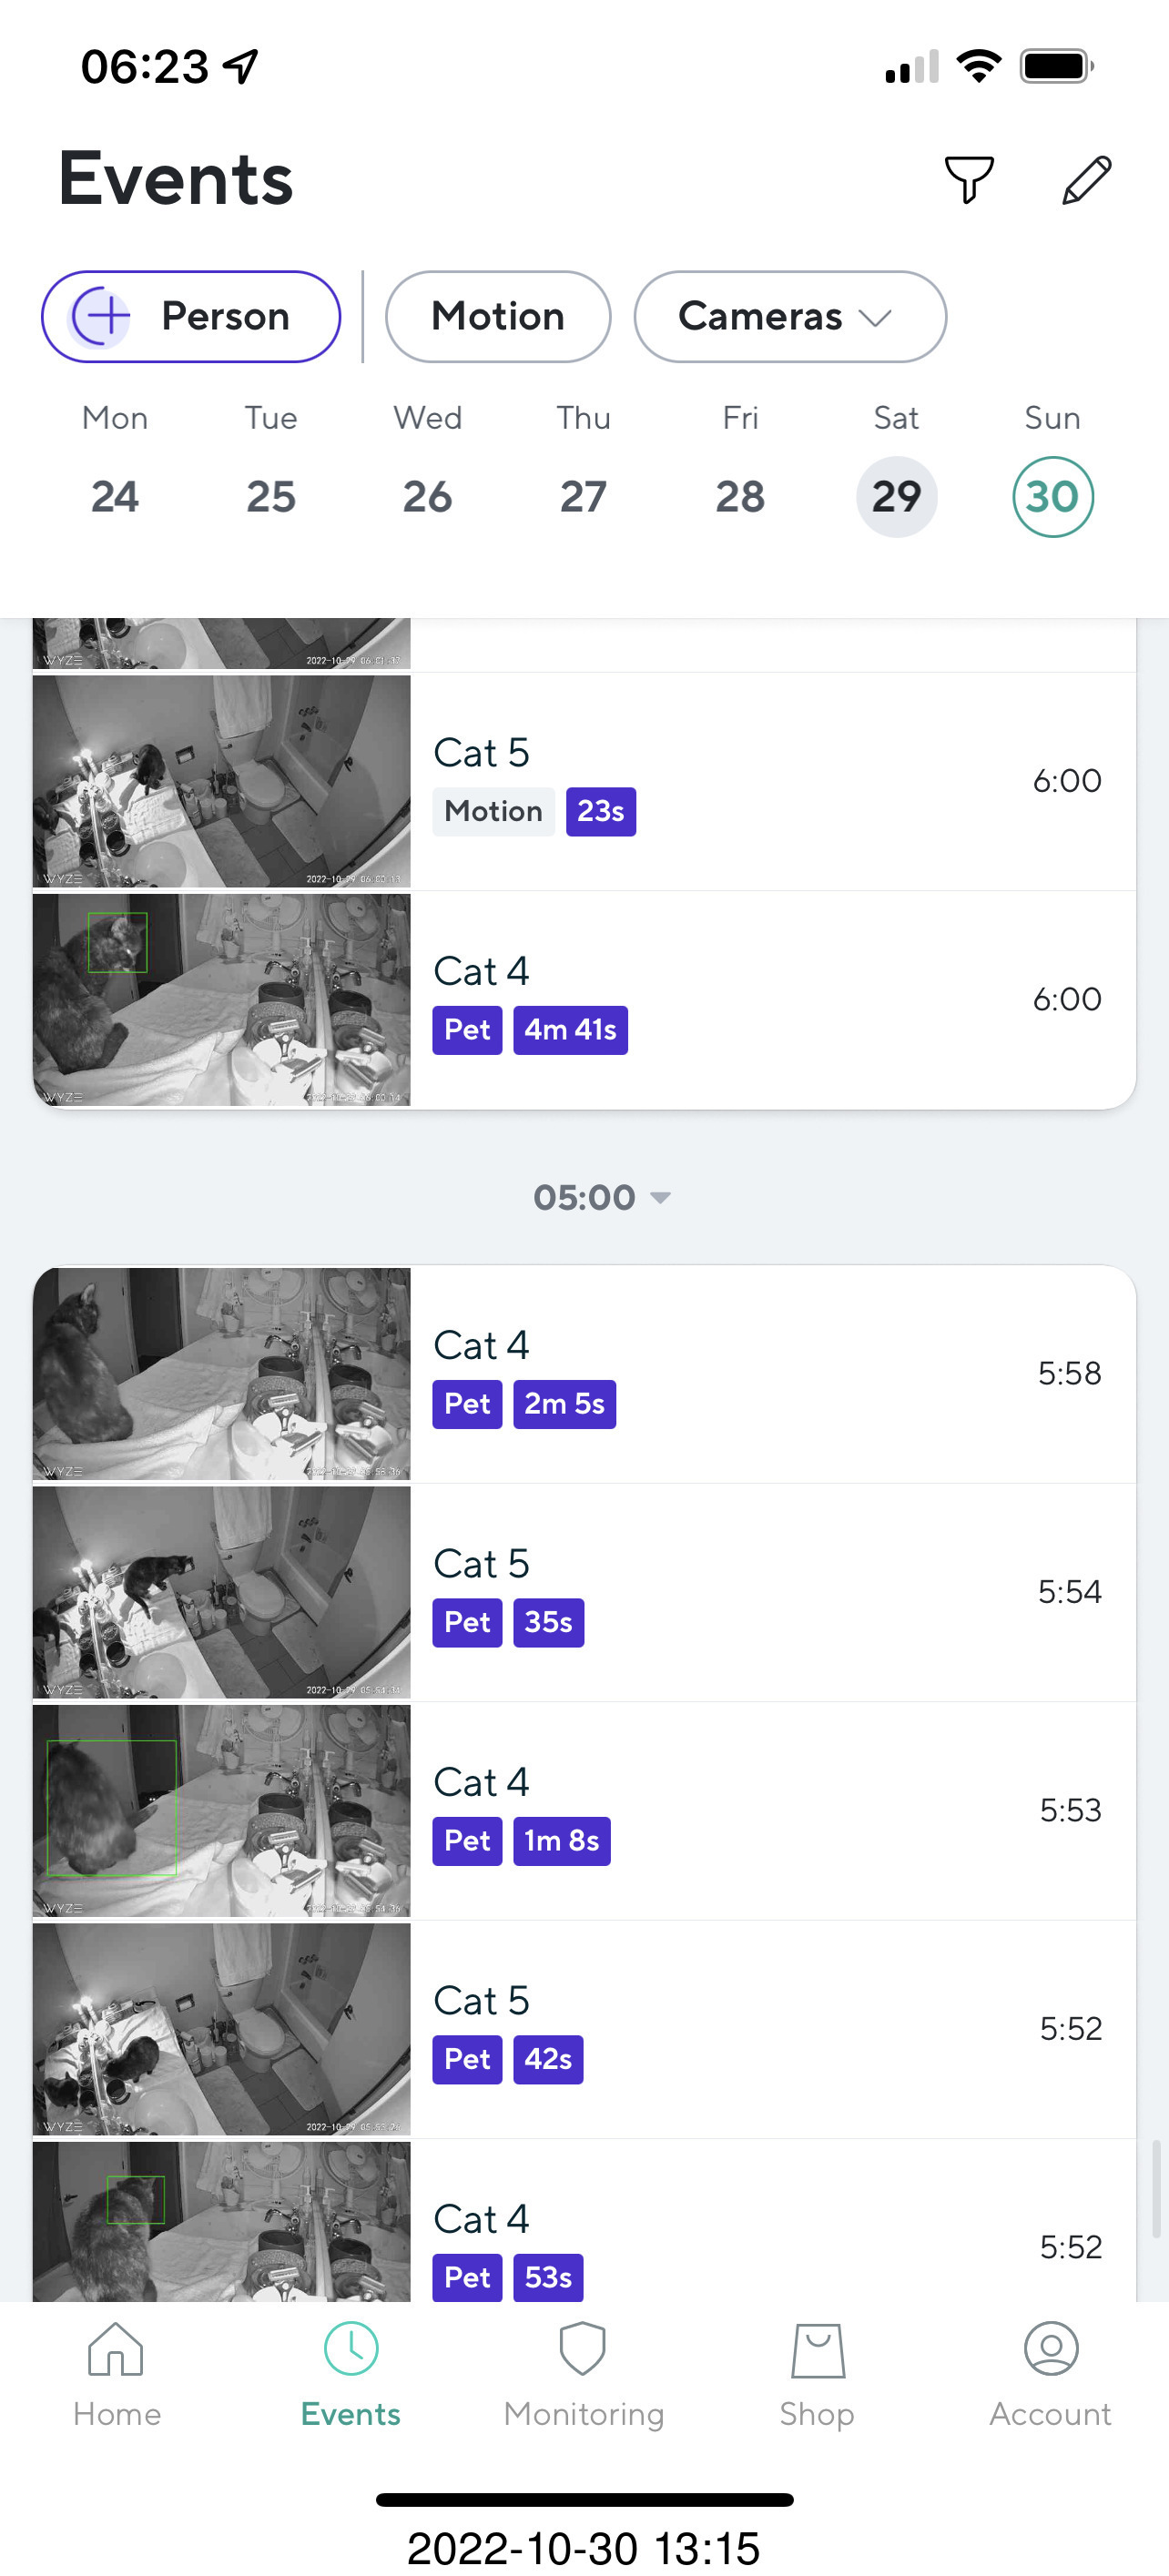Select Saturday 29 date
This screenshot has height=2576, width=1169.
pyautogui.click(x=896, y=497)
